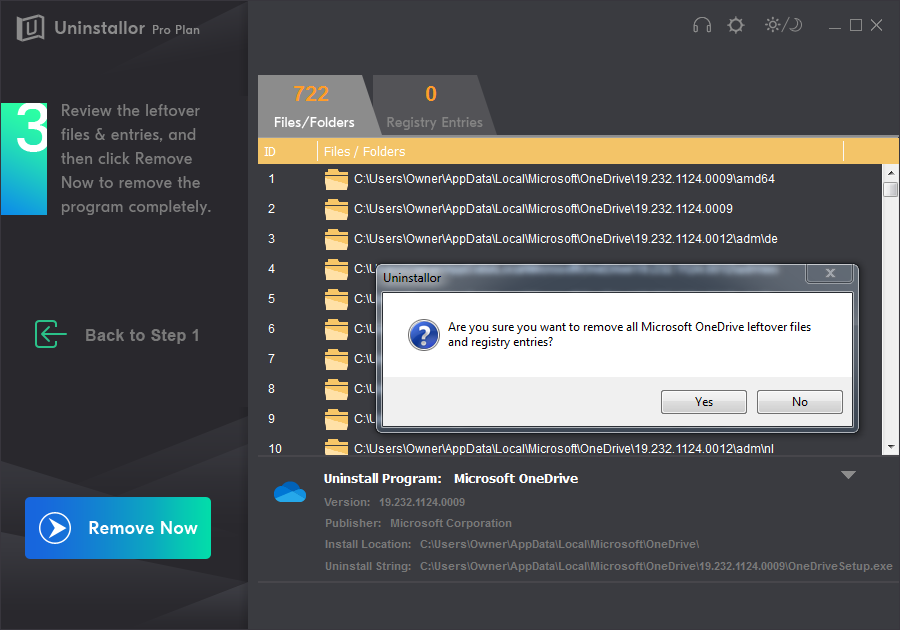Collapse the program details panel arrow
This screenshot has height=630, width=900.
(848, 475)
